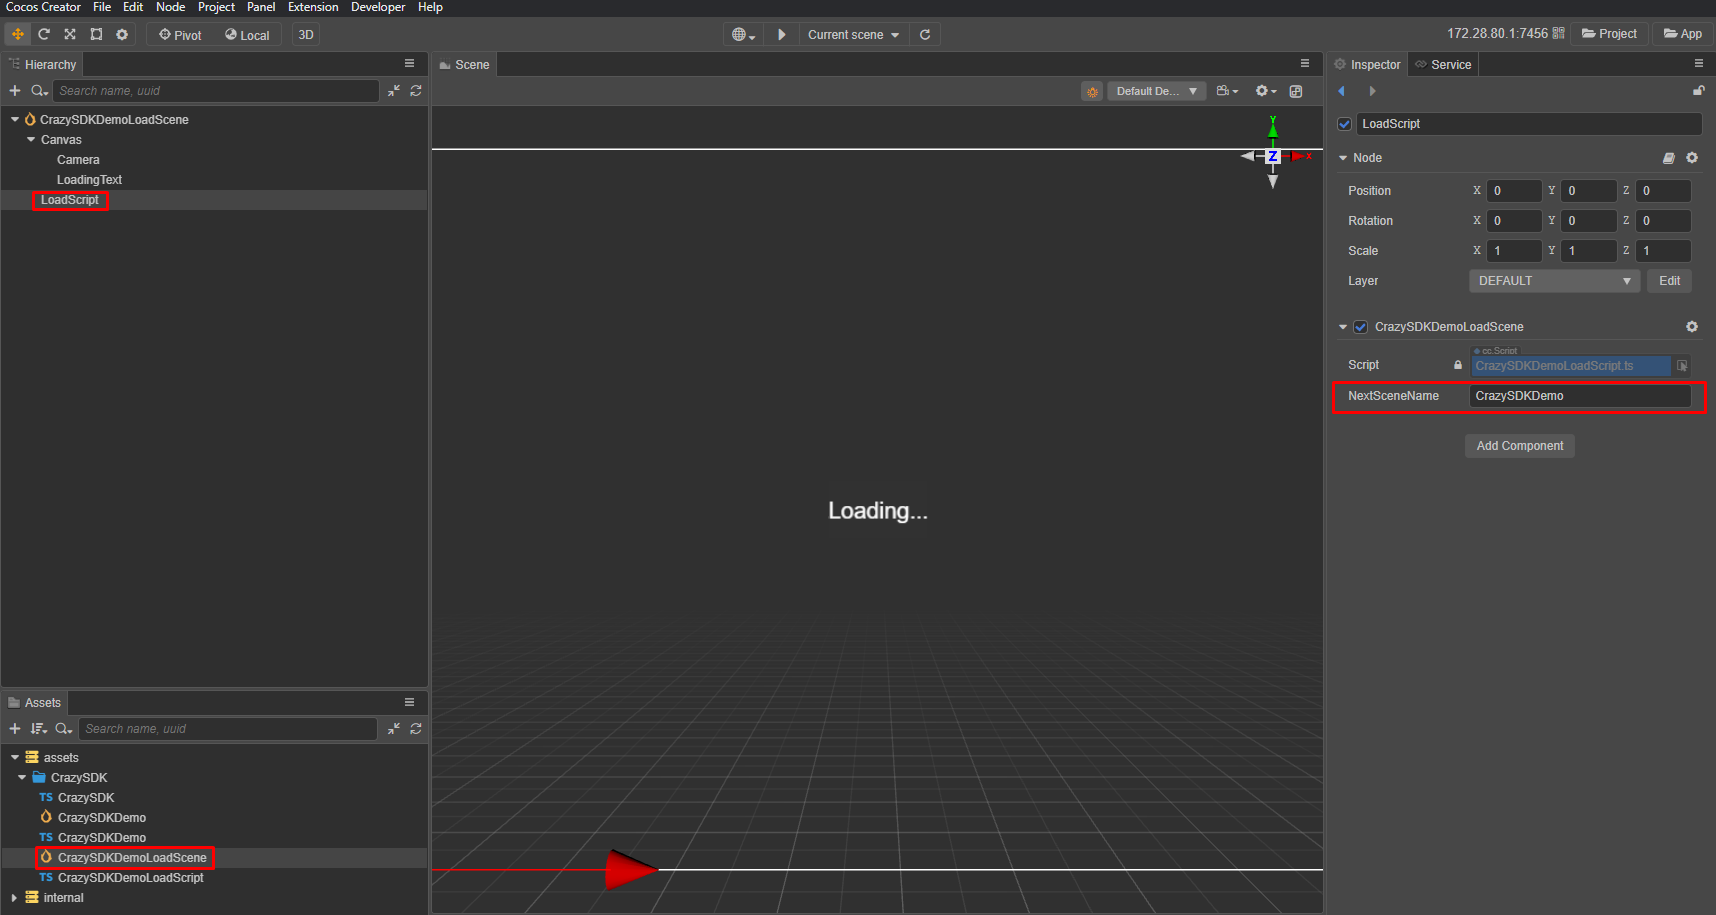This screenshot has height=915, width=1716.
Task: Open the Help menu
Action: click(x=430, y=7)
